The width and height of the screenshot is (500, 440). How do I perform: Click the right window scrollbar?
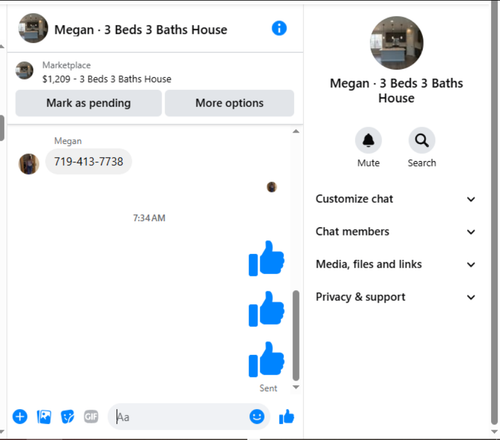[495, 213]
